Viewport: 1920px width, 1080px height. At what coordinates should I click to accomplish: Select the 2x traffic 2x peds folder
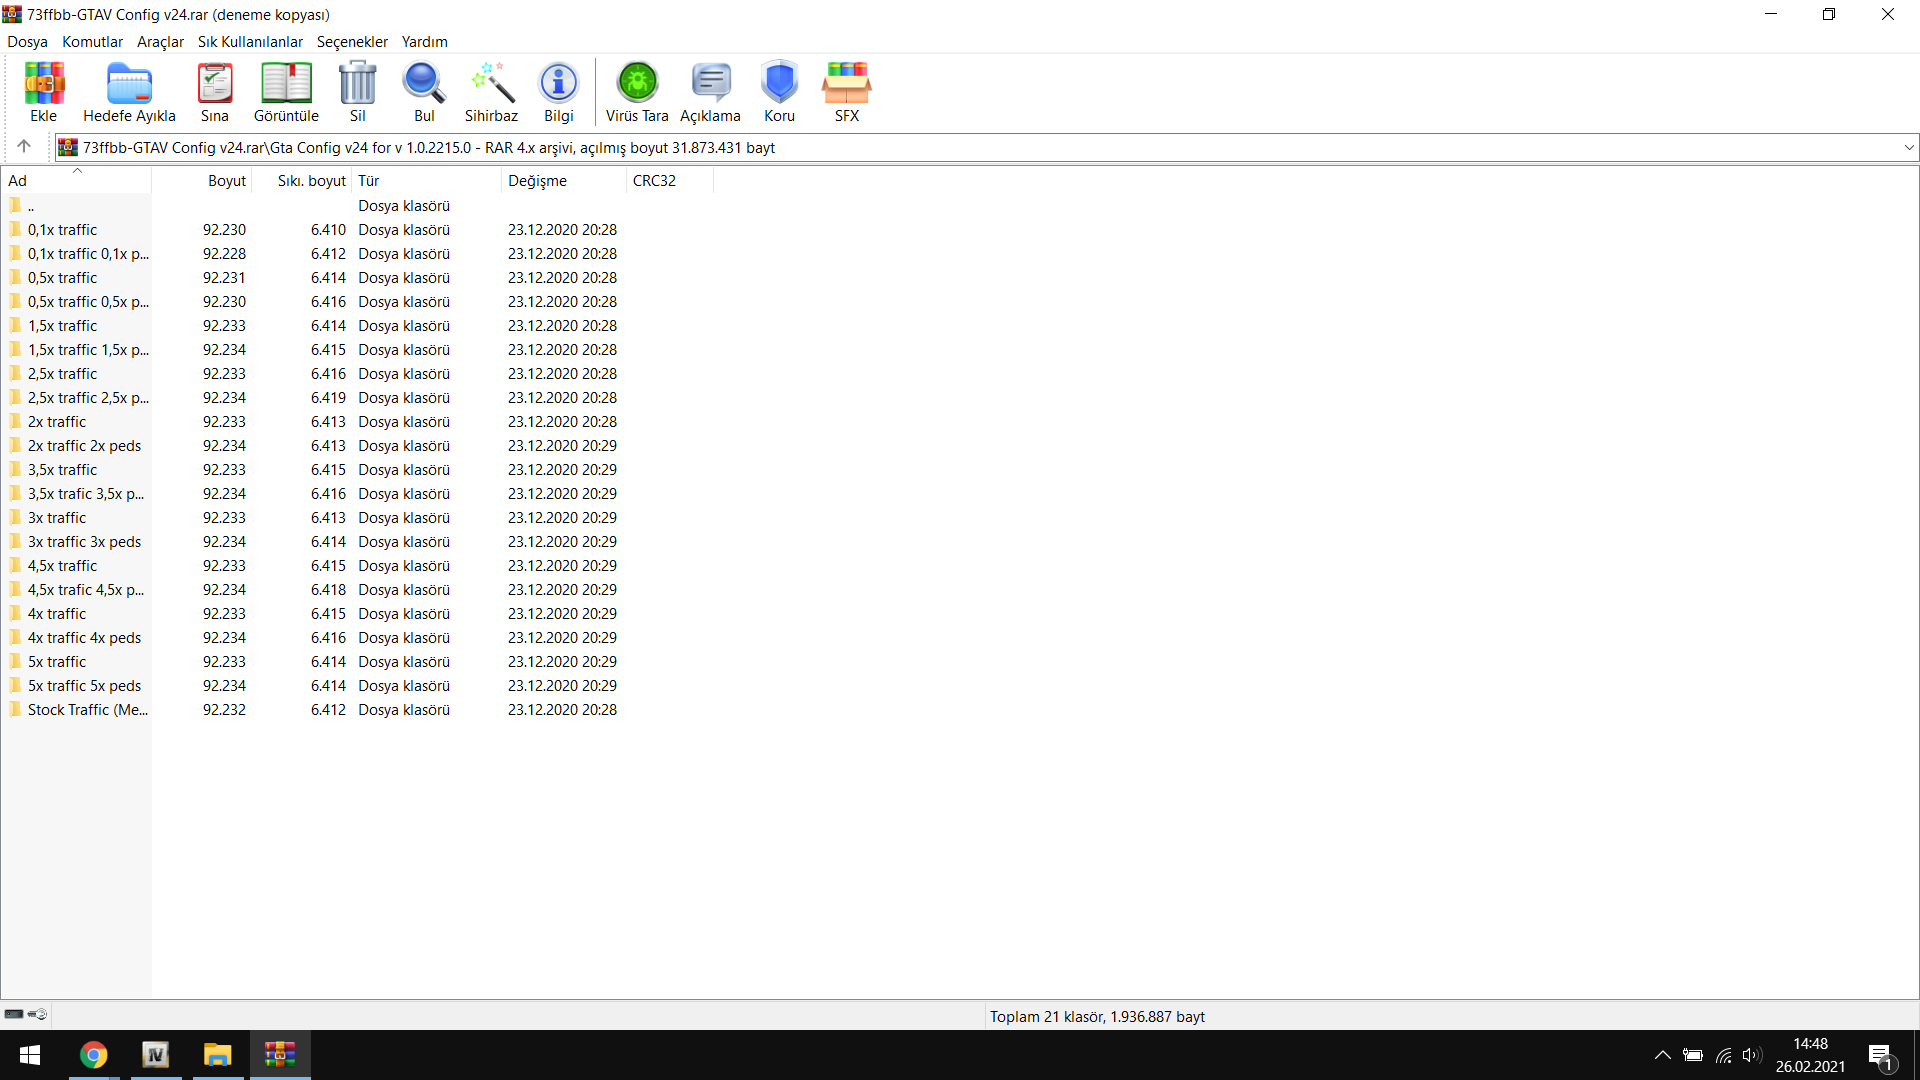click(x=84, y=446)
